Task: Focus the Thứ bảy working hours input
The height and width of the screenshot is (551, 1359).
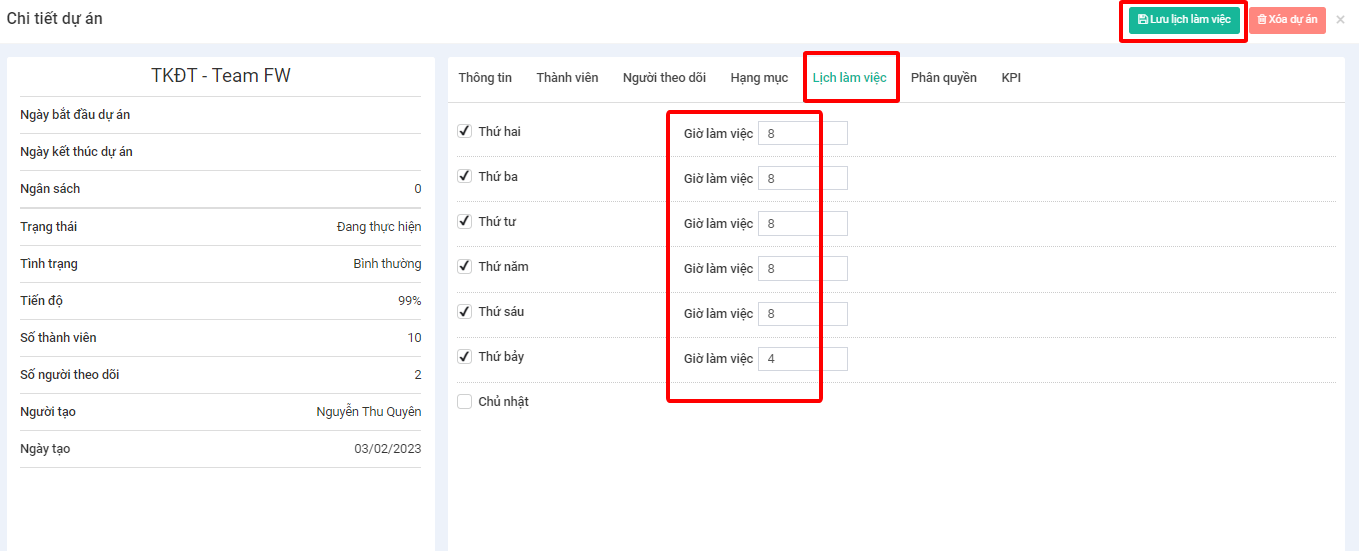Action: point(802,359)
